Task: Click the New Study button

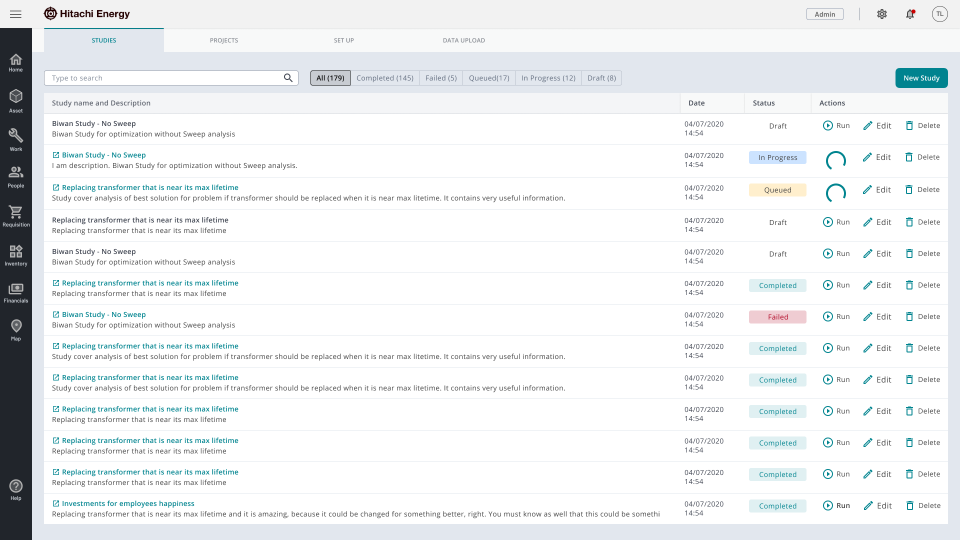Action: point(921,78)
